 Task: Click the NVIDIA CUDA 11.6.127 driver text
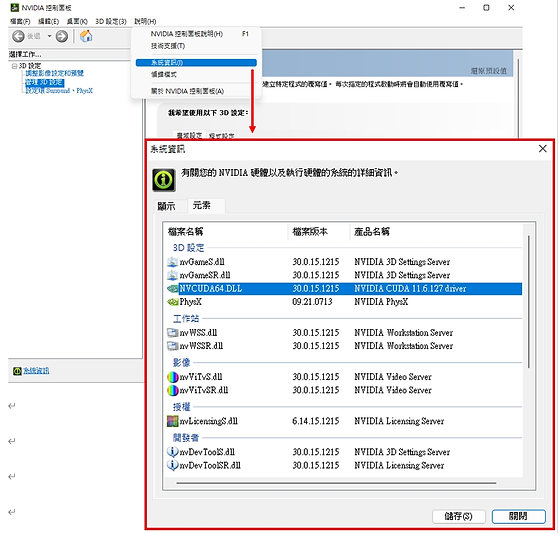tap(410, 289)
